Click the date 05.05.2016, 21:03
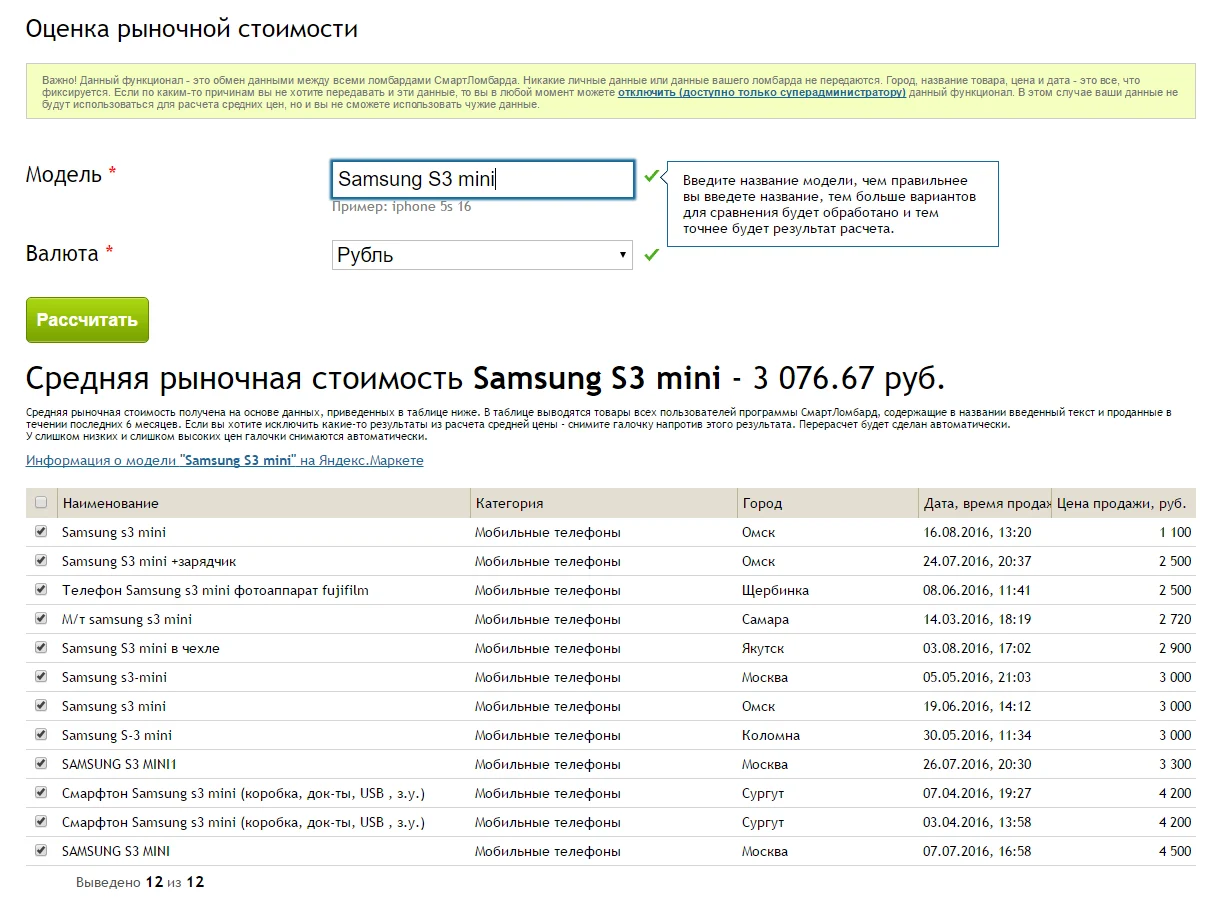1230x905 pixels. click(977, 677)
